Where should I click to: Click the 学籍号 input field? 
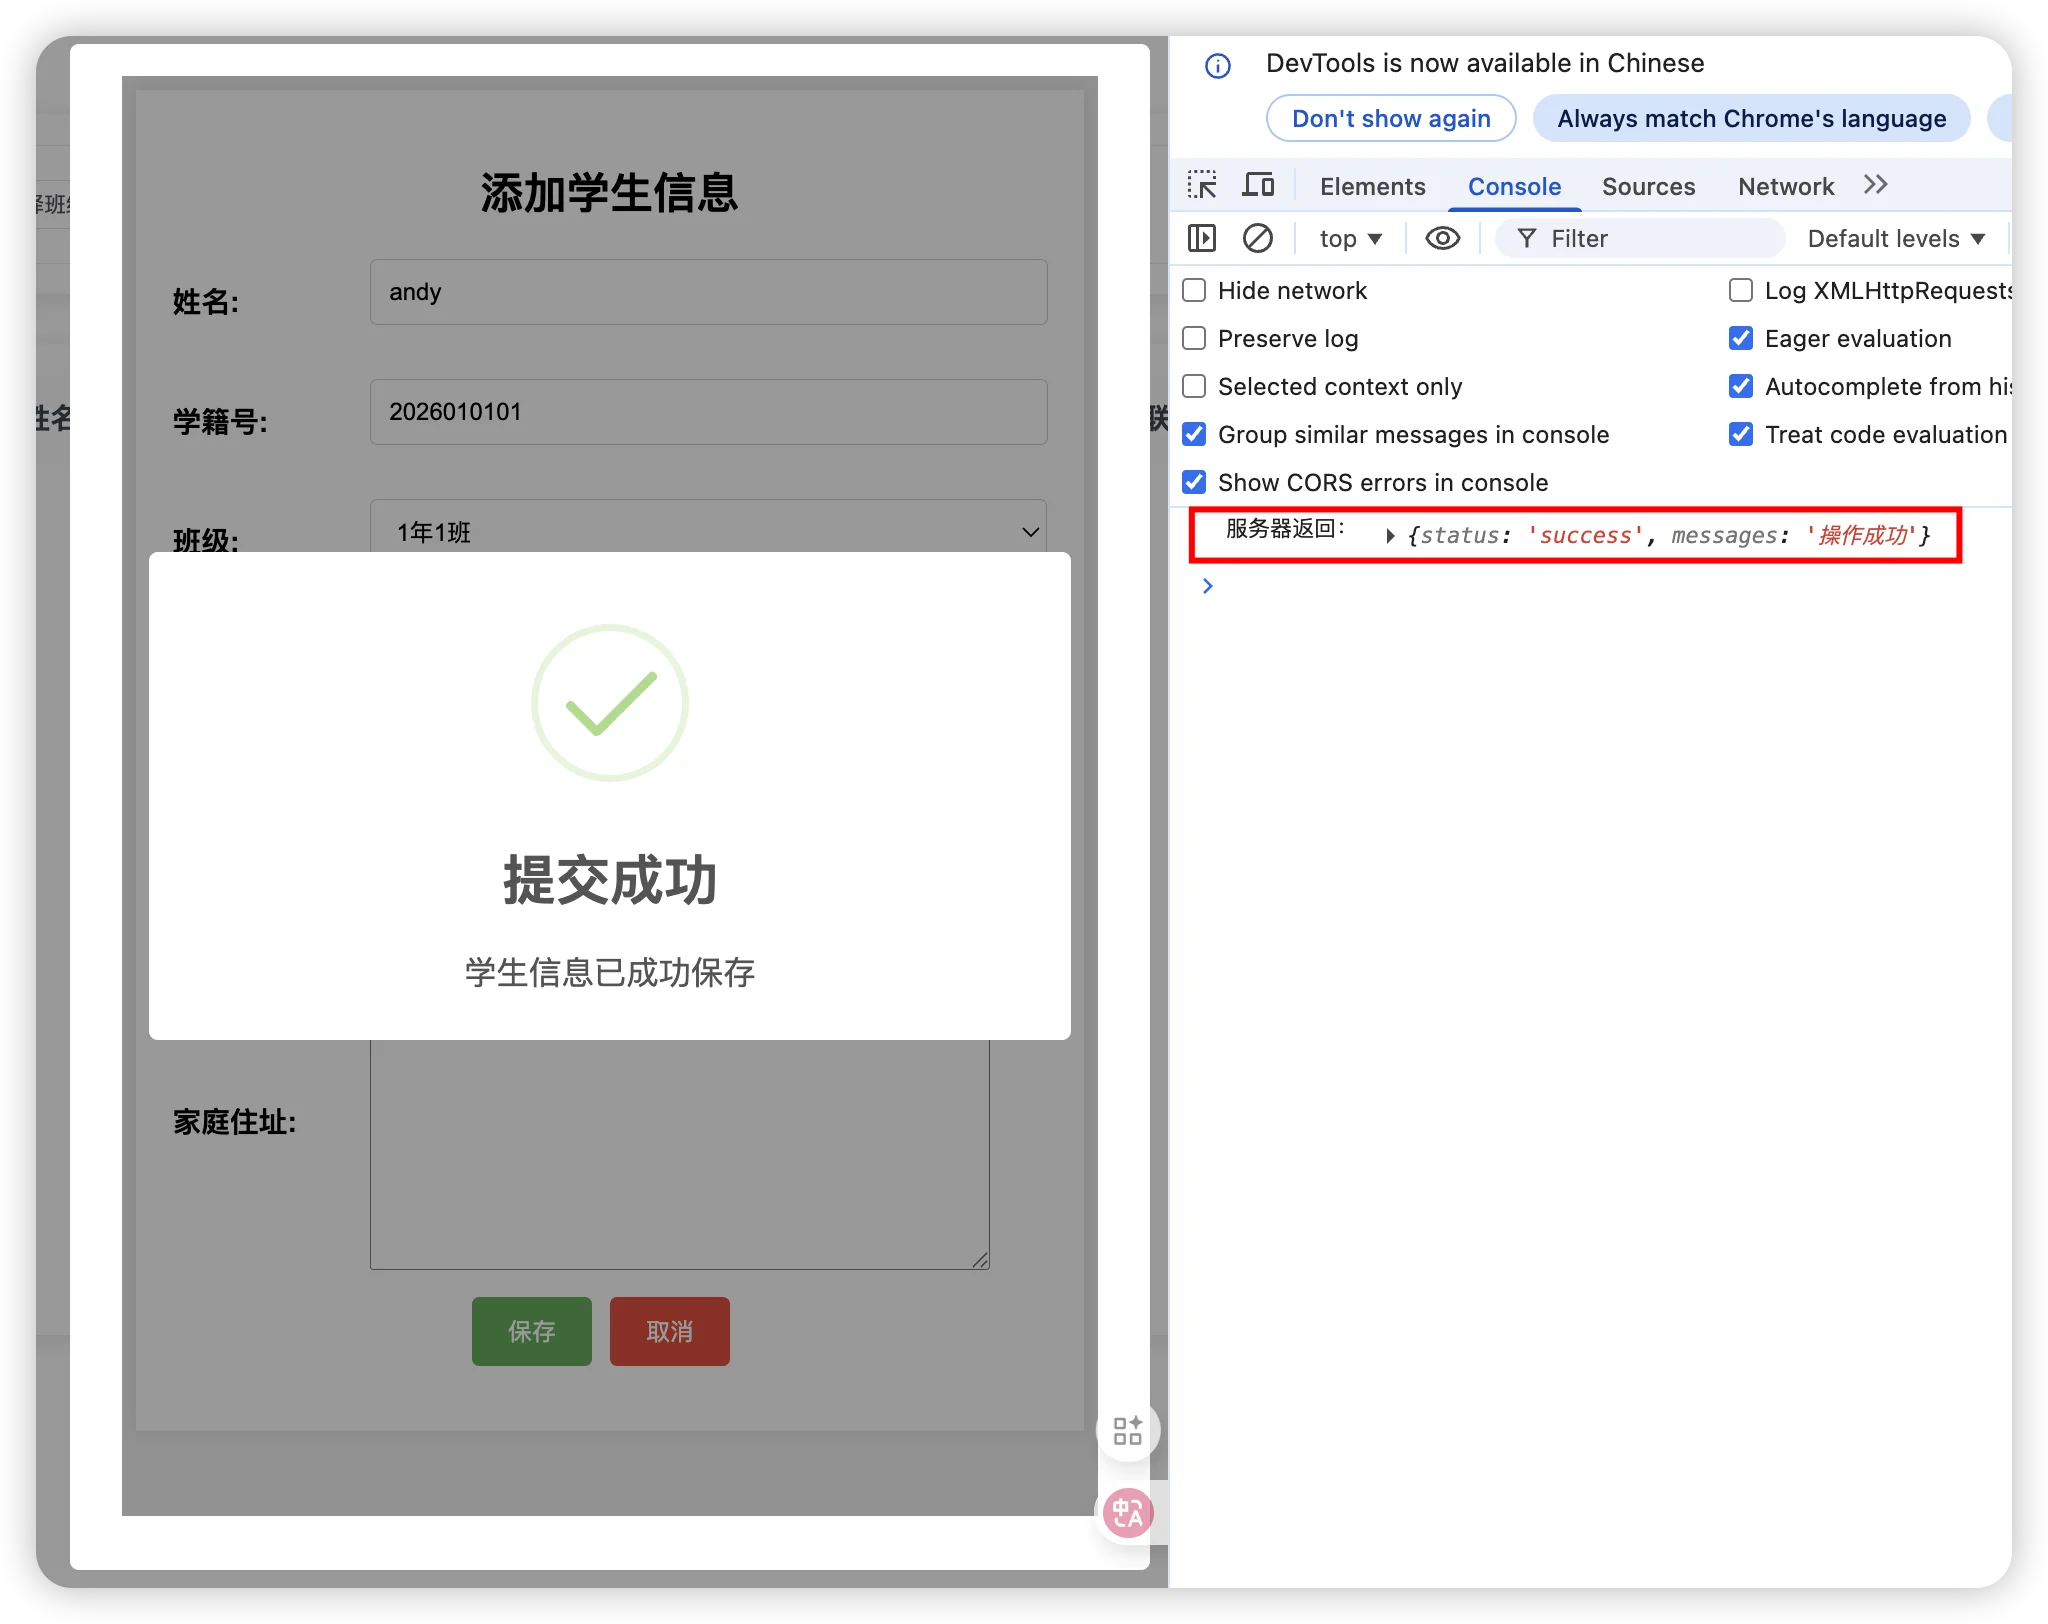point(709,412)
